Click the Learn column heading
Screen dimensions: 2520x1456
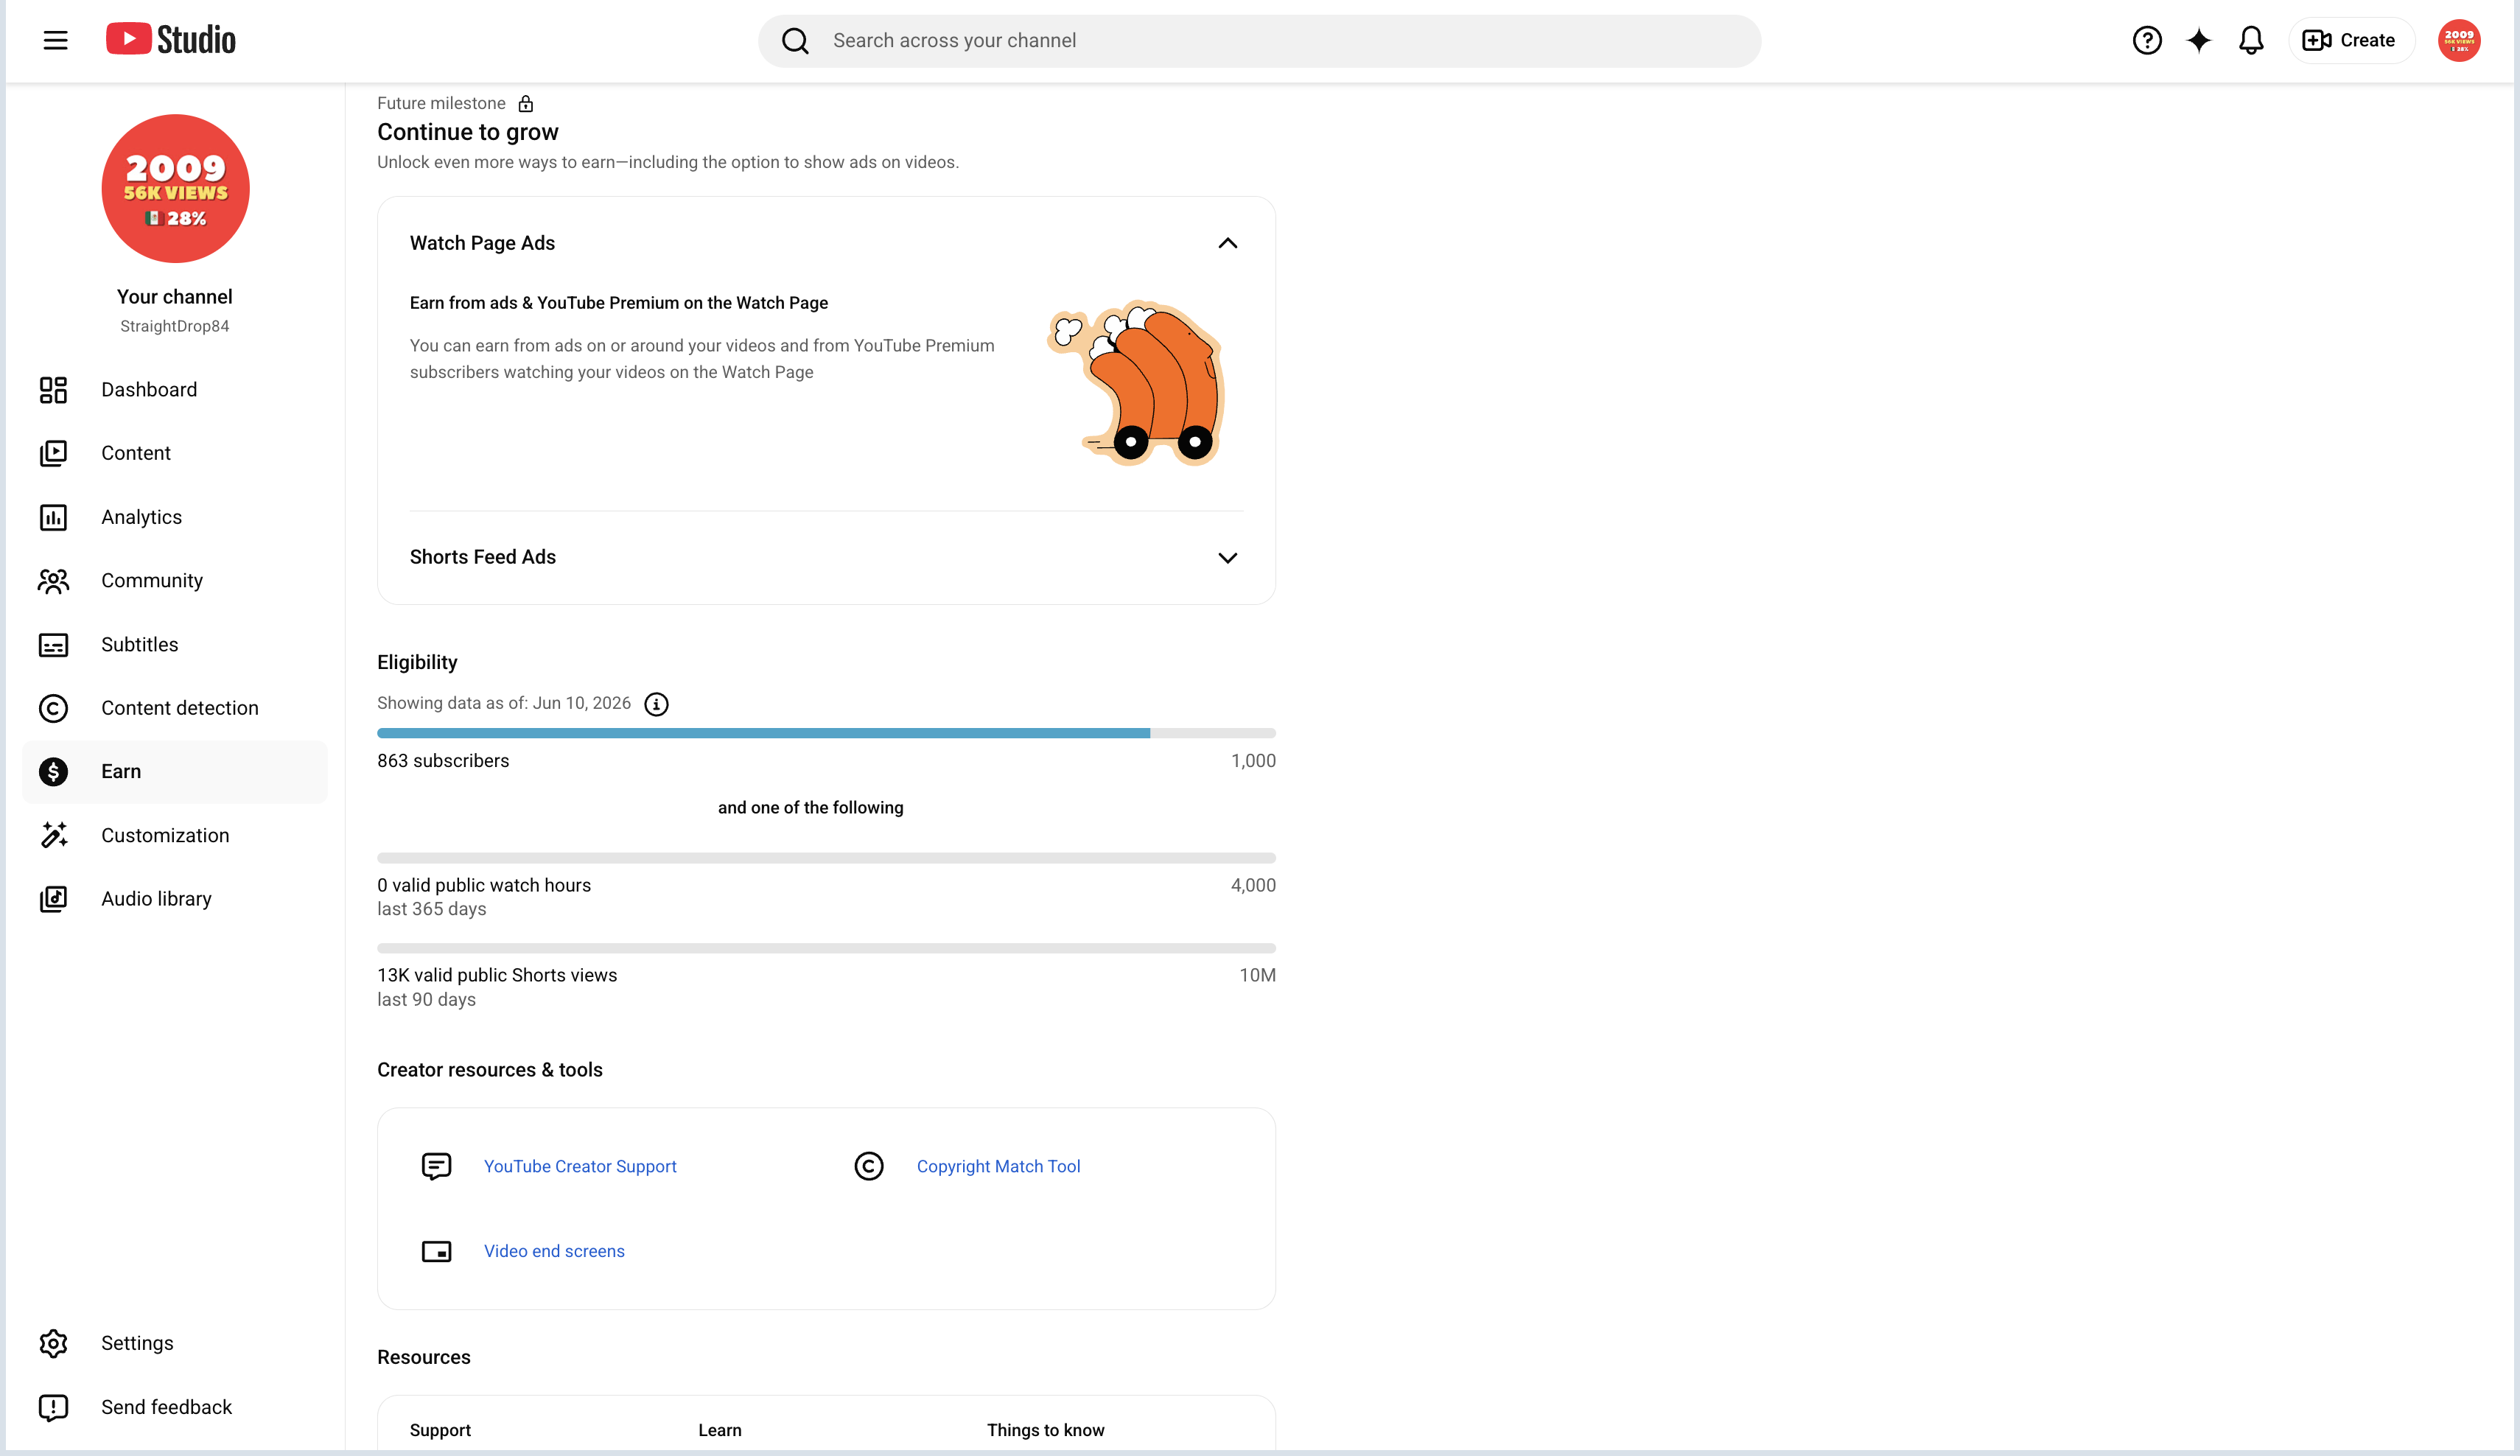pos(720,1430)
